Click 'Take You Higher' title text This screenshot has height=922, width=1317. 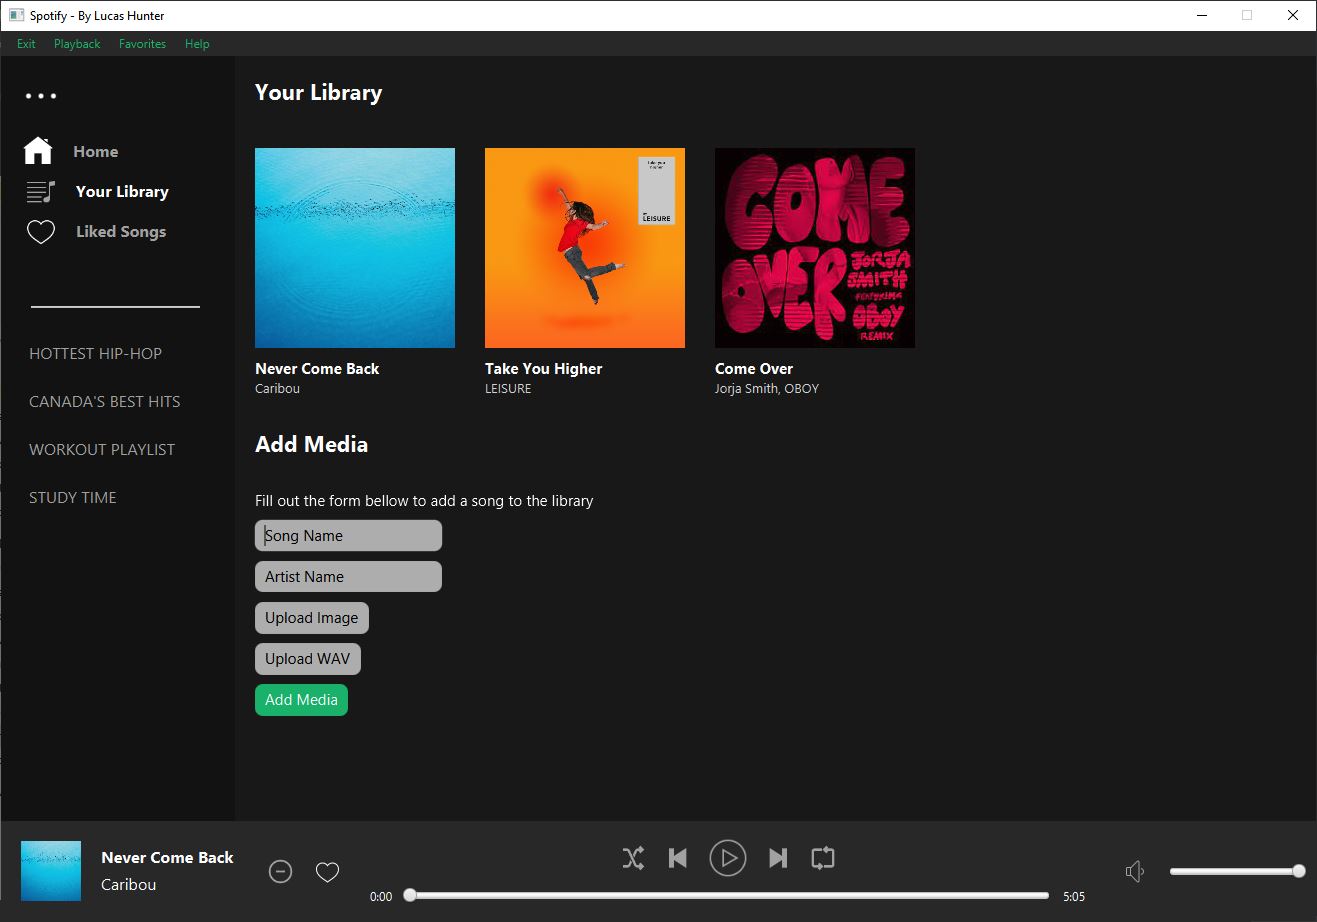[544, 369]
